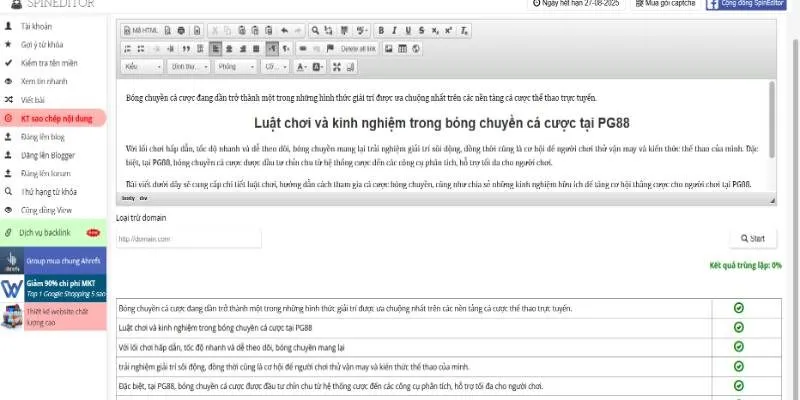Insert a bulleted list

pyautogui.click(x=141, y=49)
